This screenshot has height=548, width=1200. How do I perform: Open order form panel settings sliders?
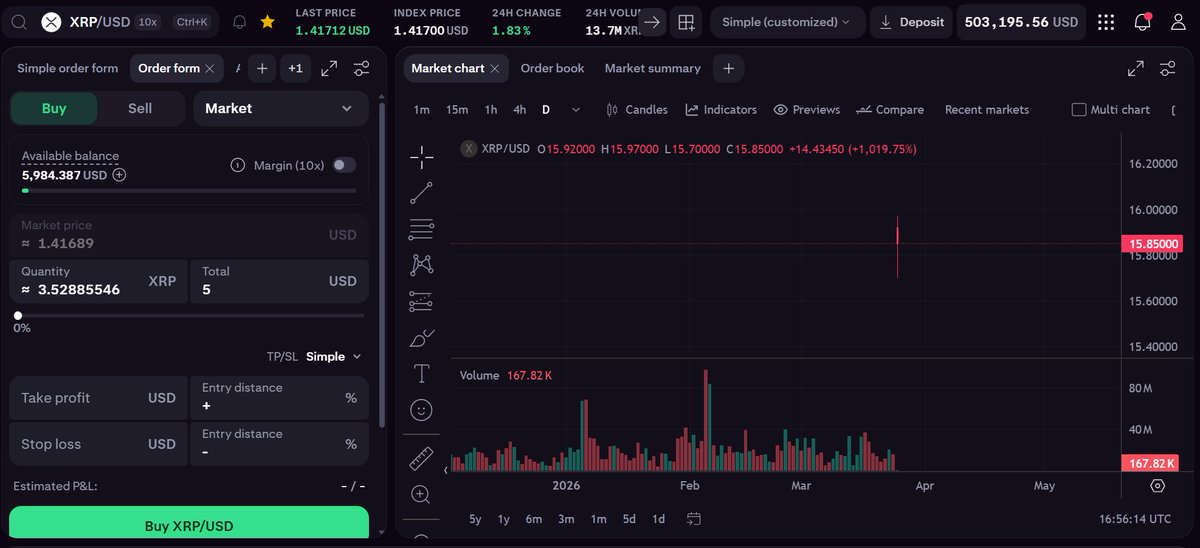(362, 68)
